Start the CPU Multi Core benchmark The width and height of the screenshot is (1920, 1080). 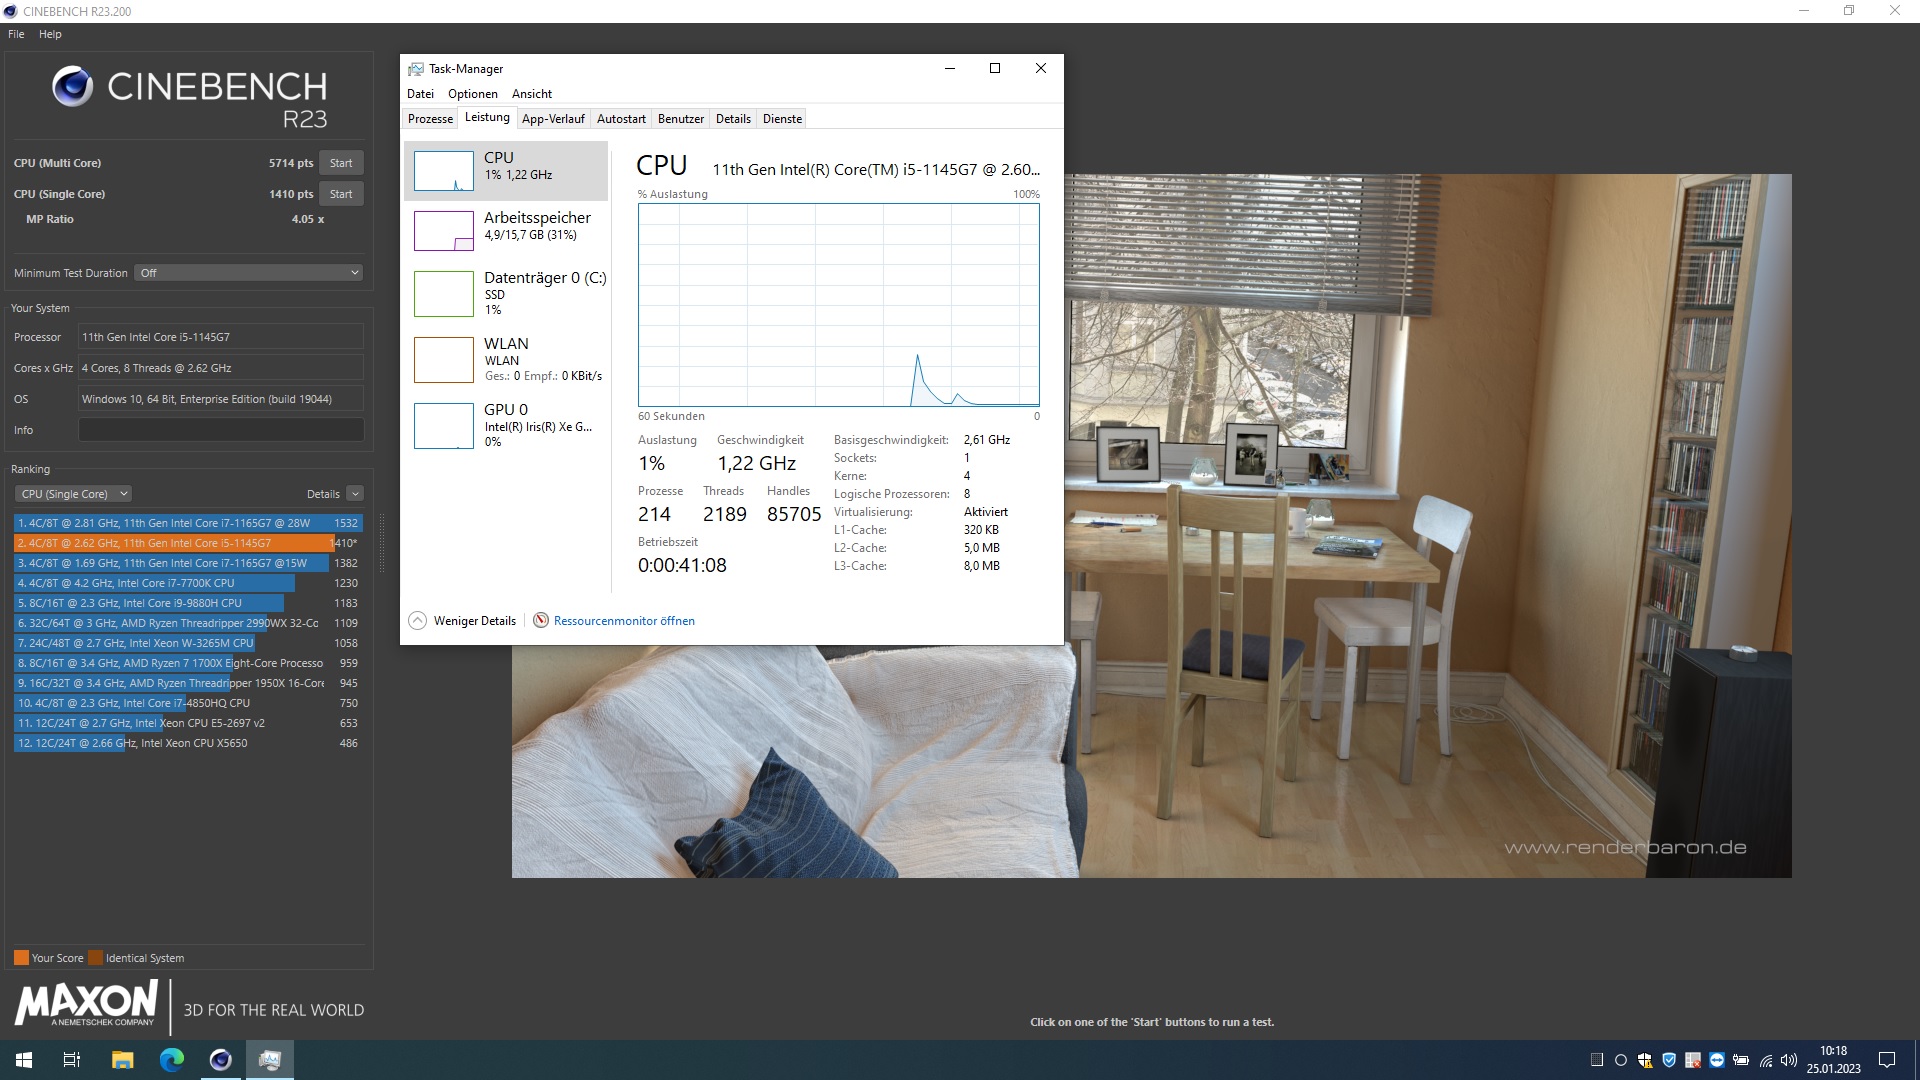(340, 162)
